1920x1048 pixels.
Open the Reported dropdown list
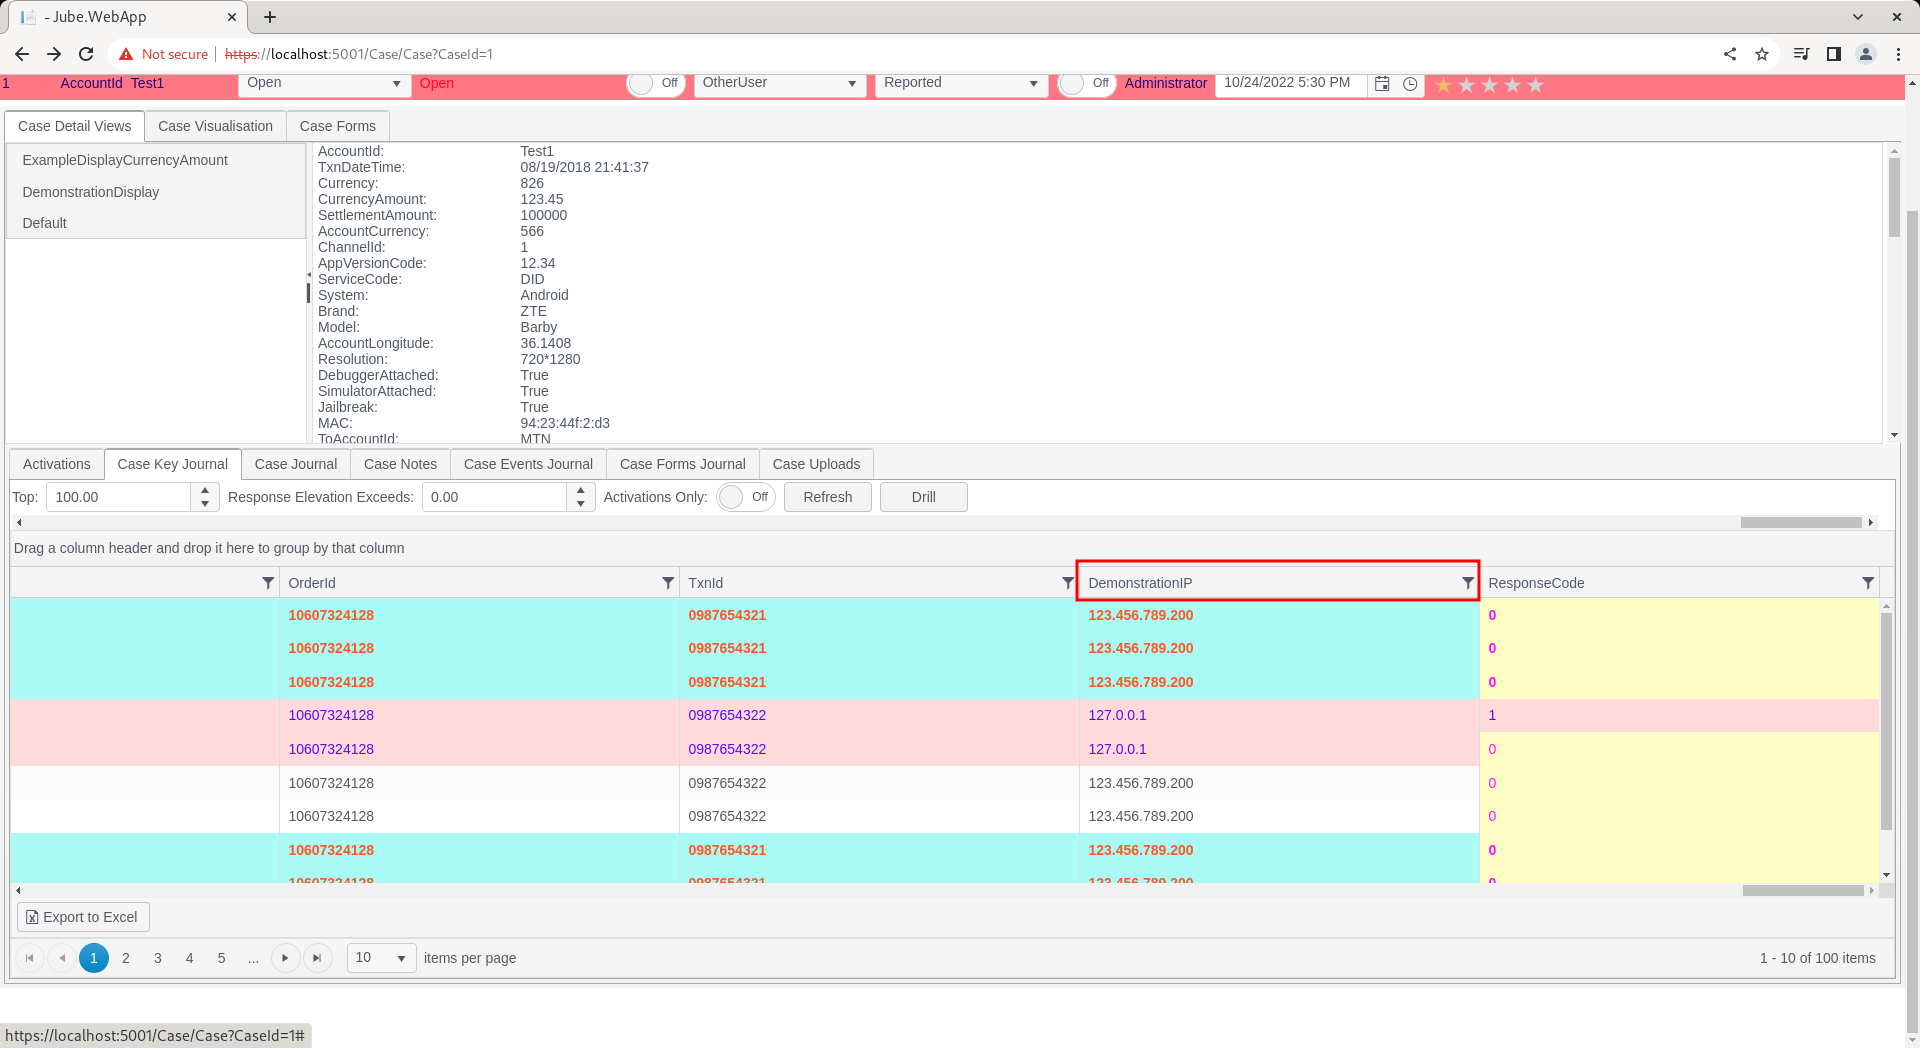(961, 83)
